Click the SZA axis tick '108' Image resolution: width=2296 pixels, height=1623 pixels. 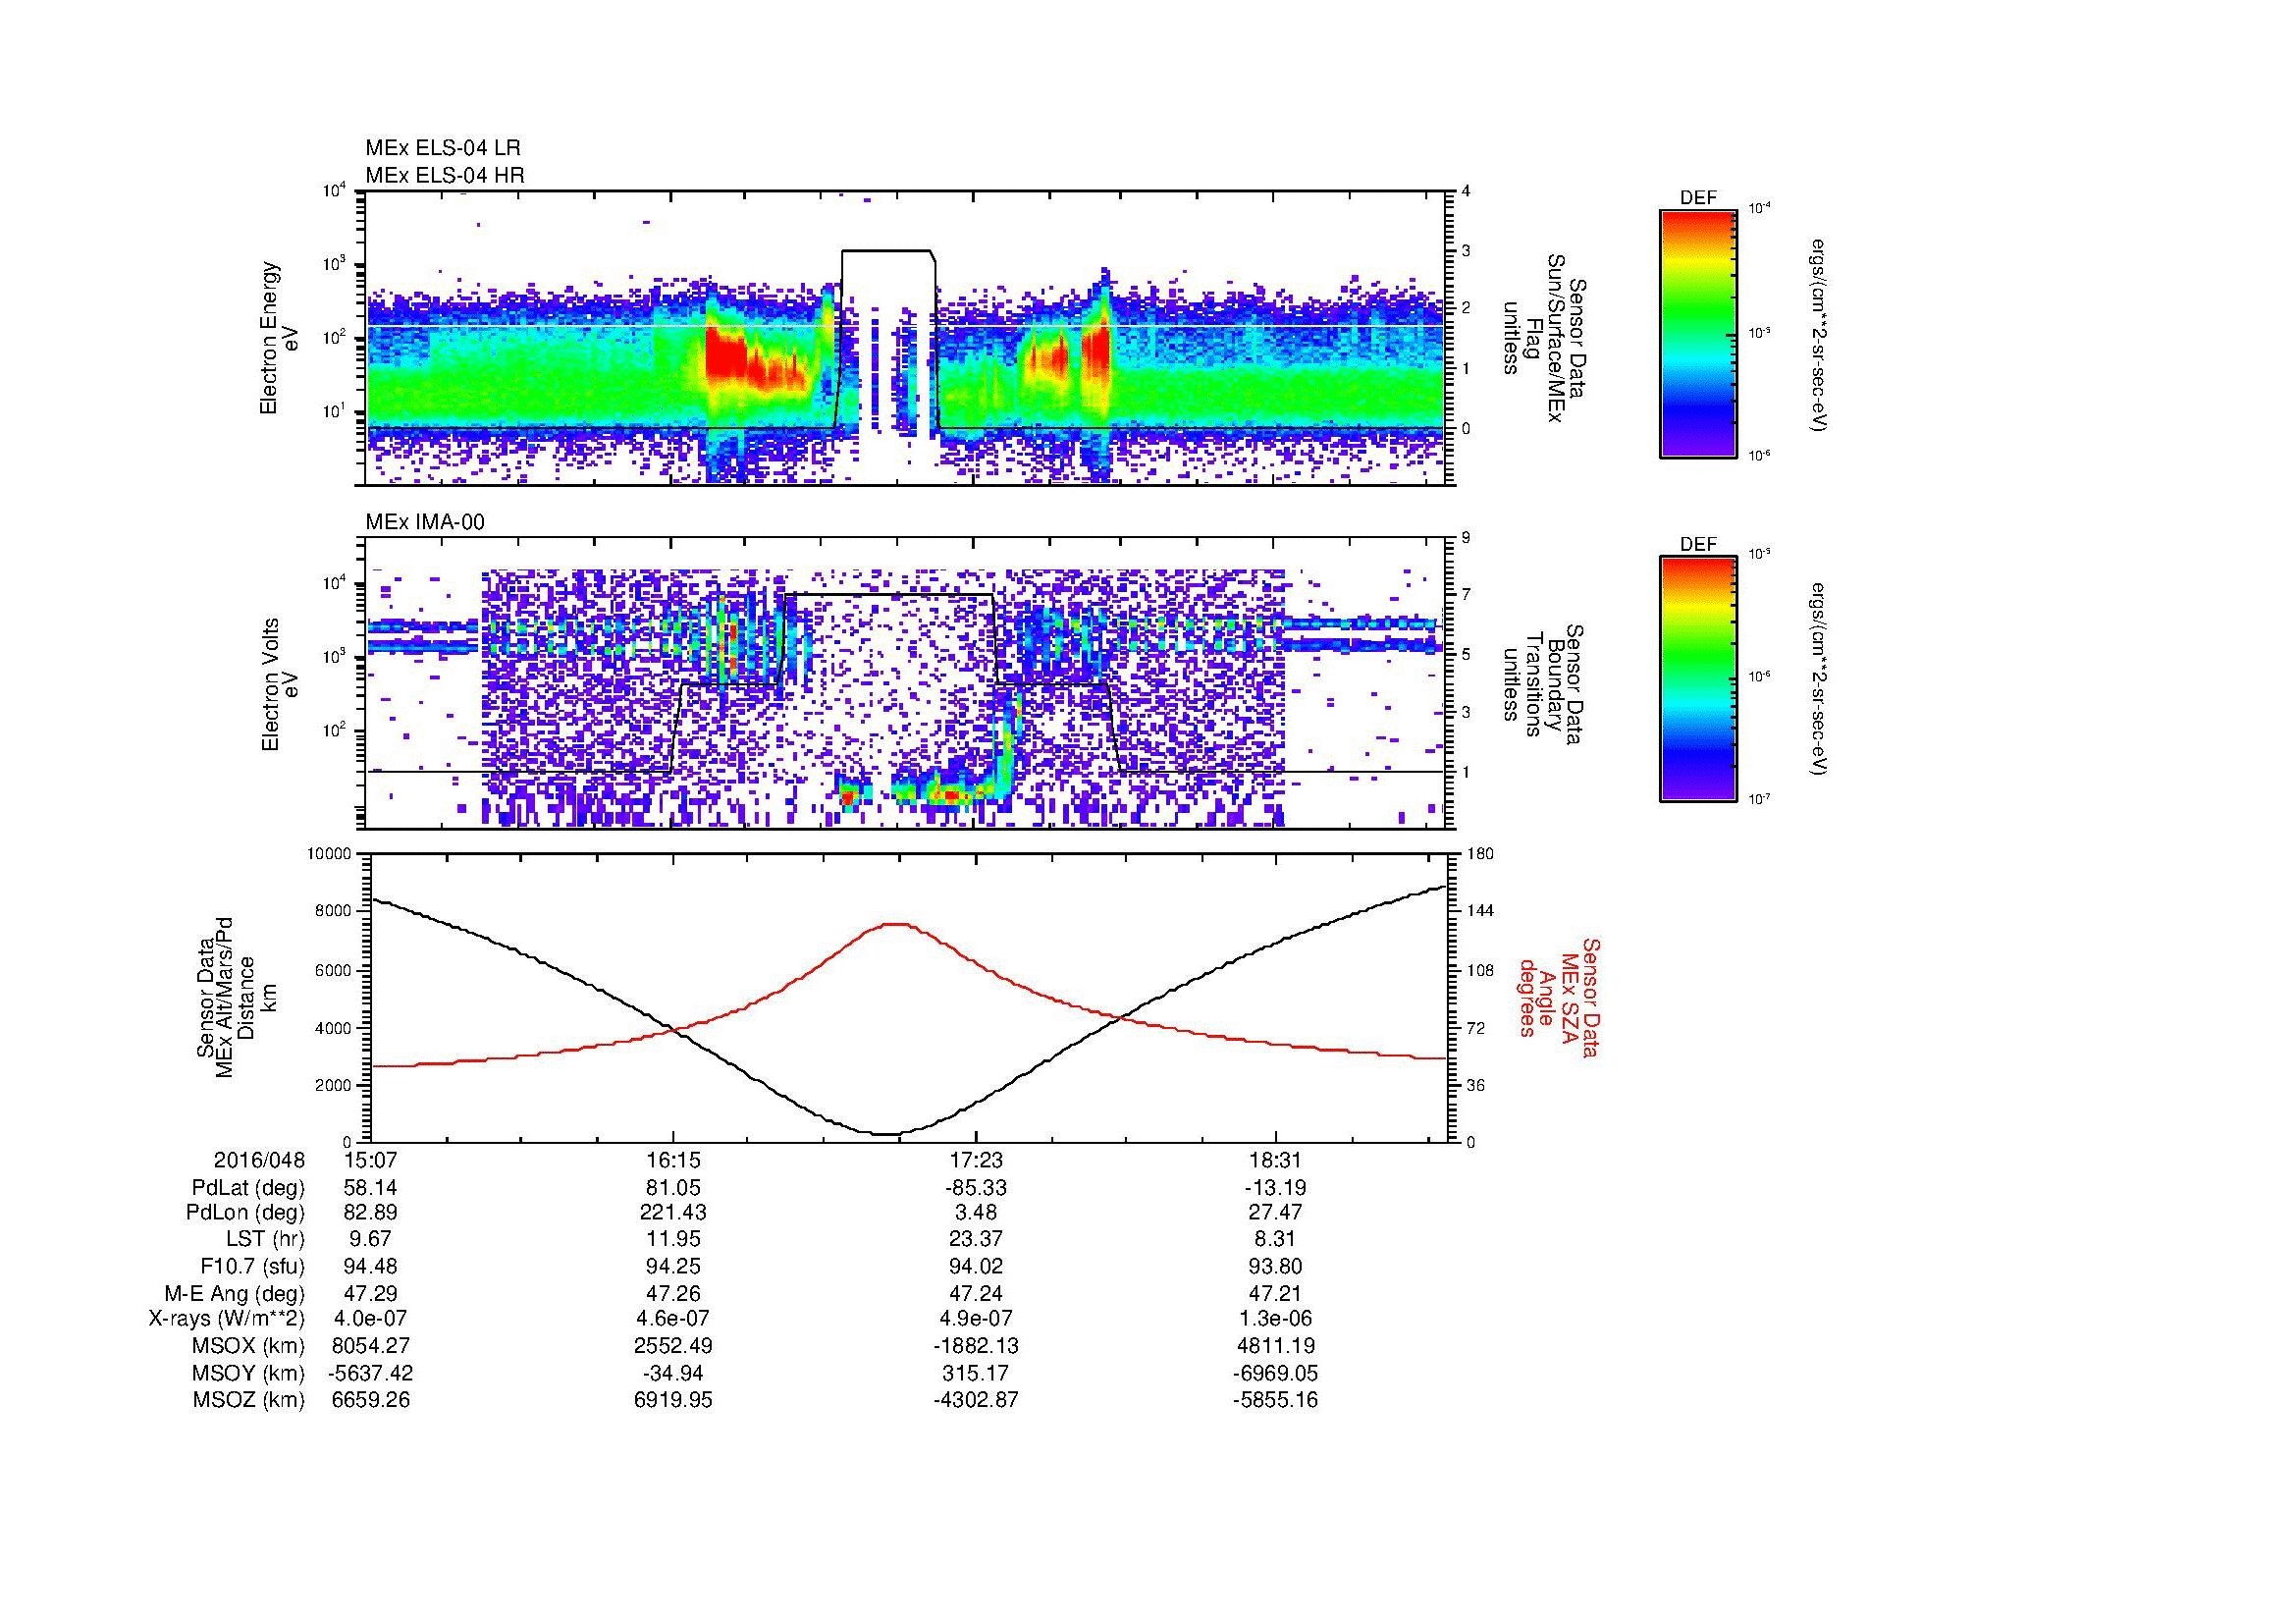(1480, 970)
